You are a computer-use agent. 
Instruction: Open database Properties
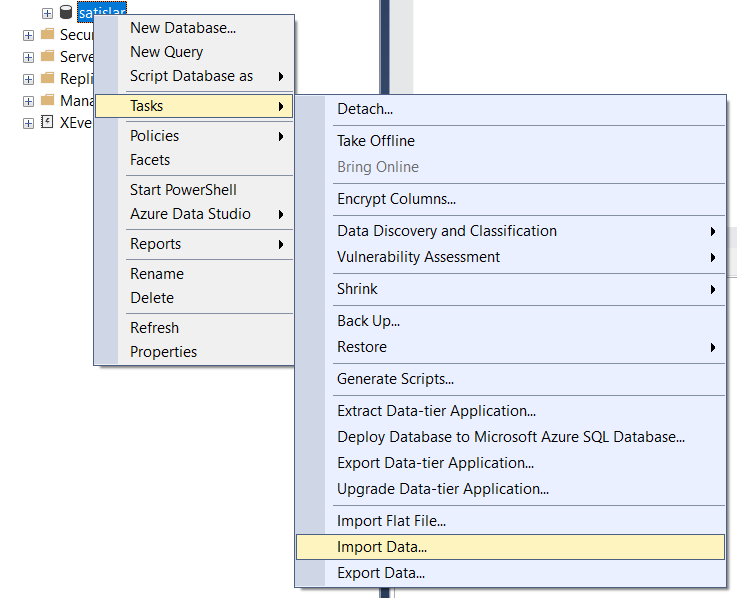pos(194,352)
